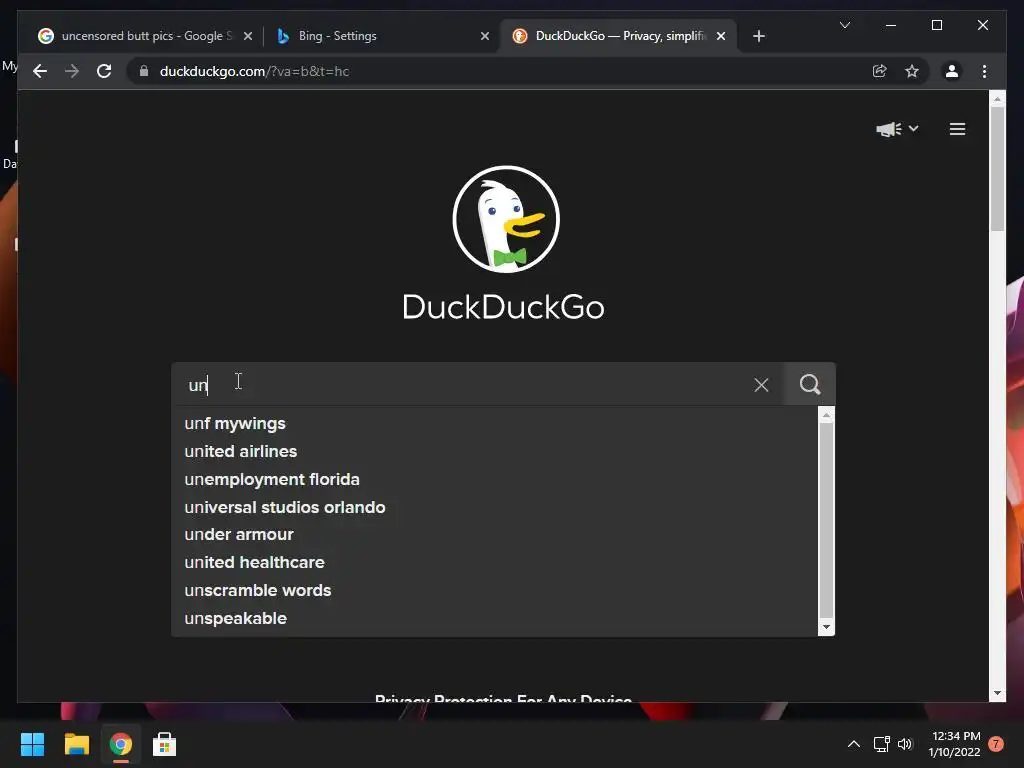Show hidden tray icons chevron
Viewport: 1024px width, 768px height.
[854, 744]
